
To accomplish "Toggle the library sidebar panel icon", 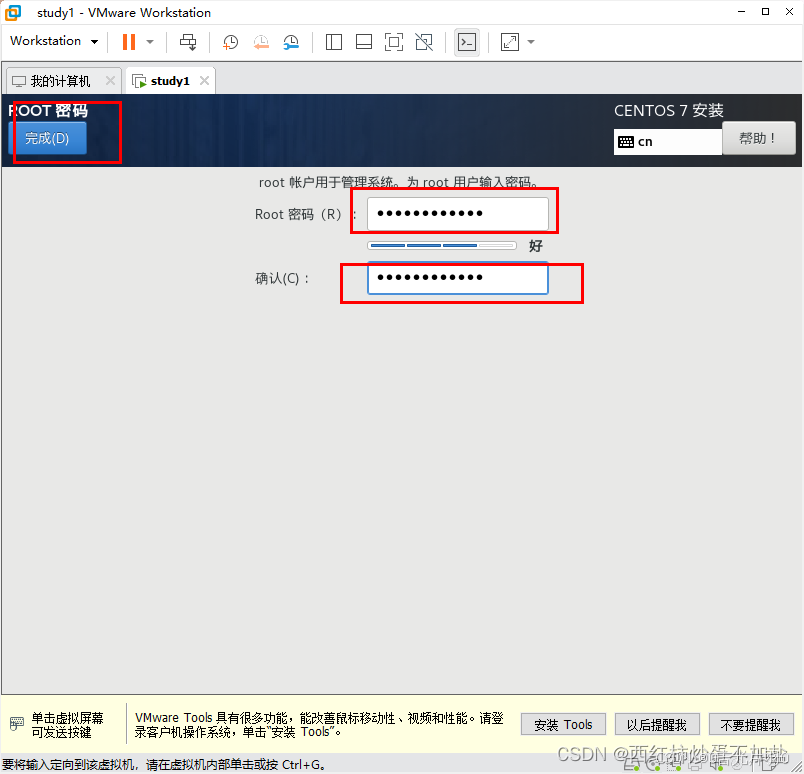I will pos(334,42).
